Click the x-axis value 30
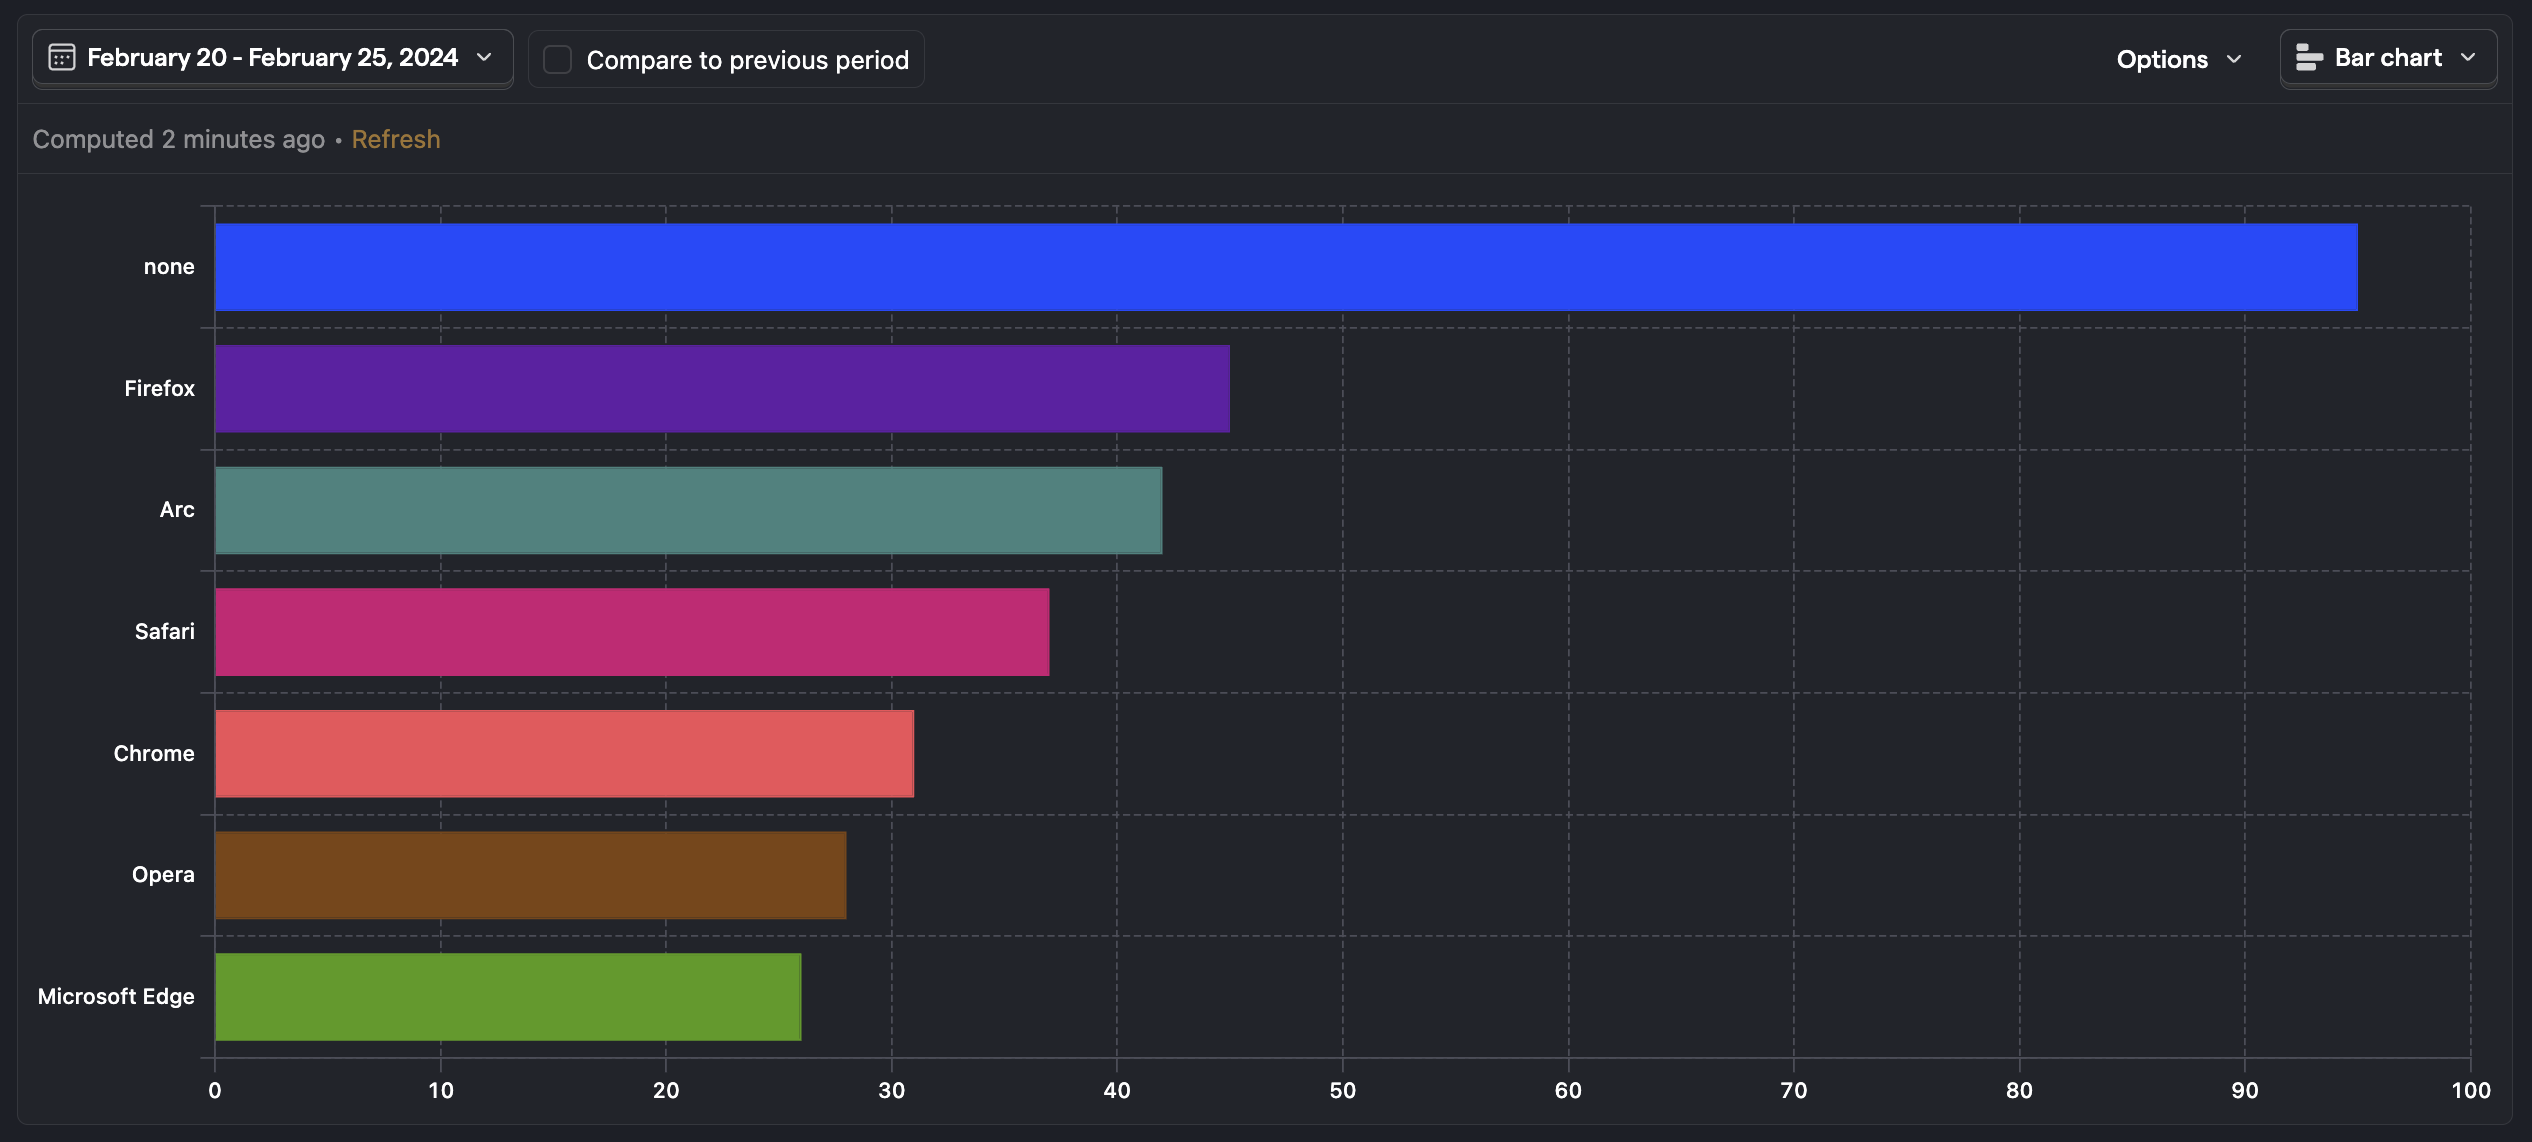Image resolution: width=2532 pixels, height=1142 pixels. [891, 1091]
